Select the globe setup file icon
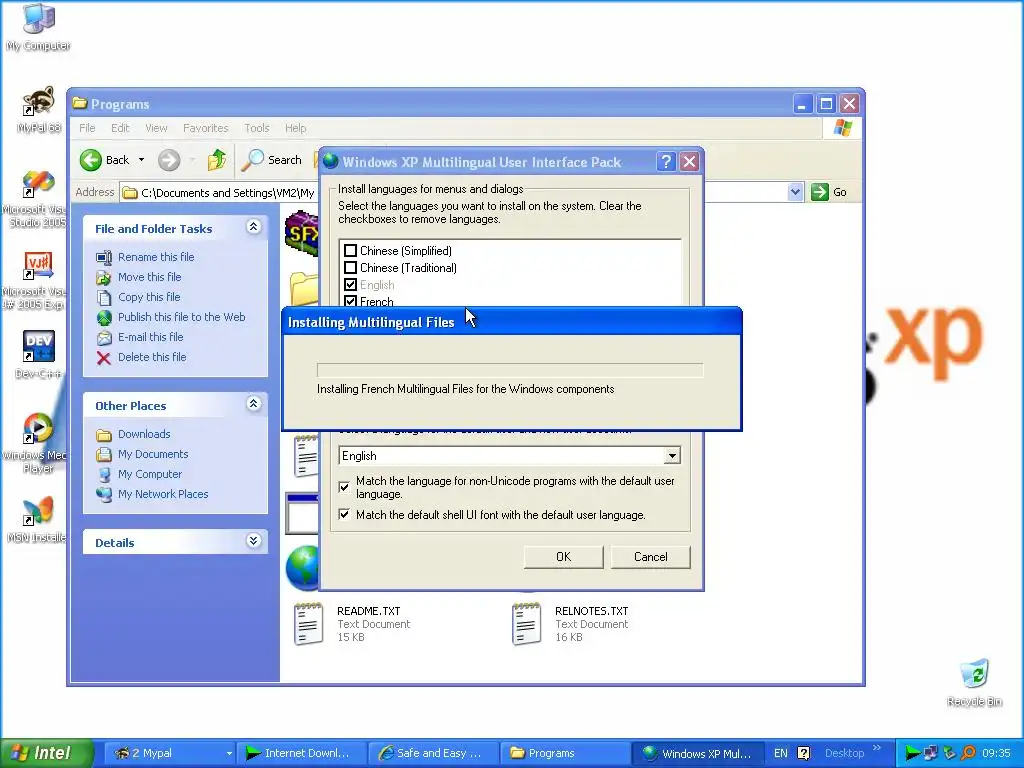 tap(302, 567)
